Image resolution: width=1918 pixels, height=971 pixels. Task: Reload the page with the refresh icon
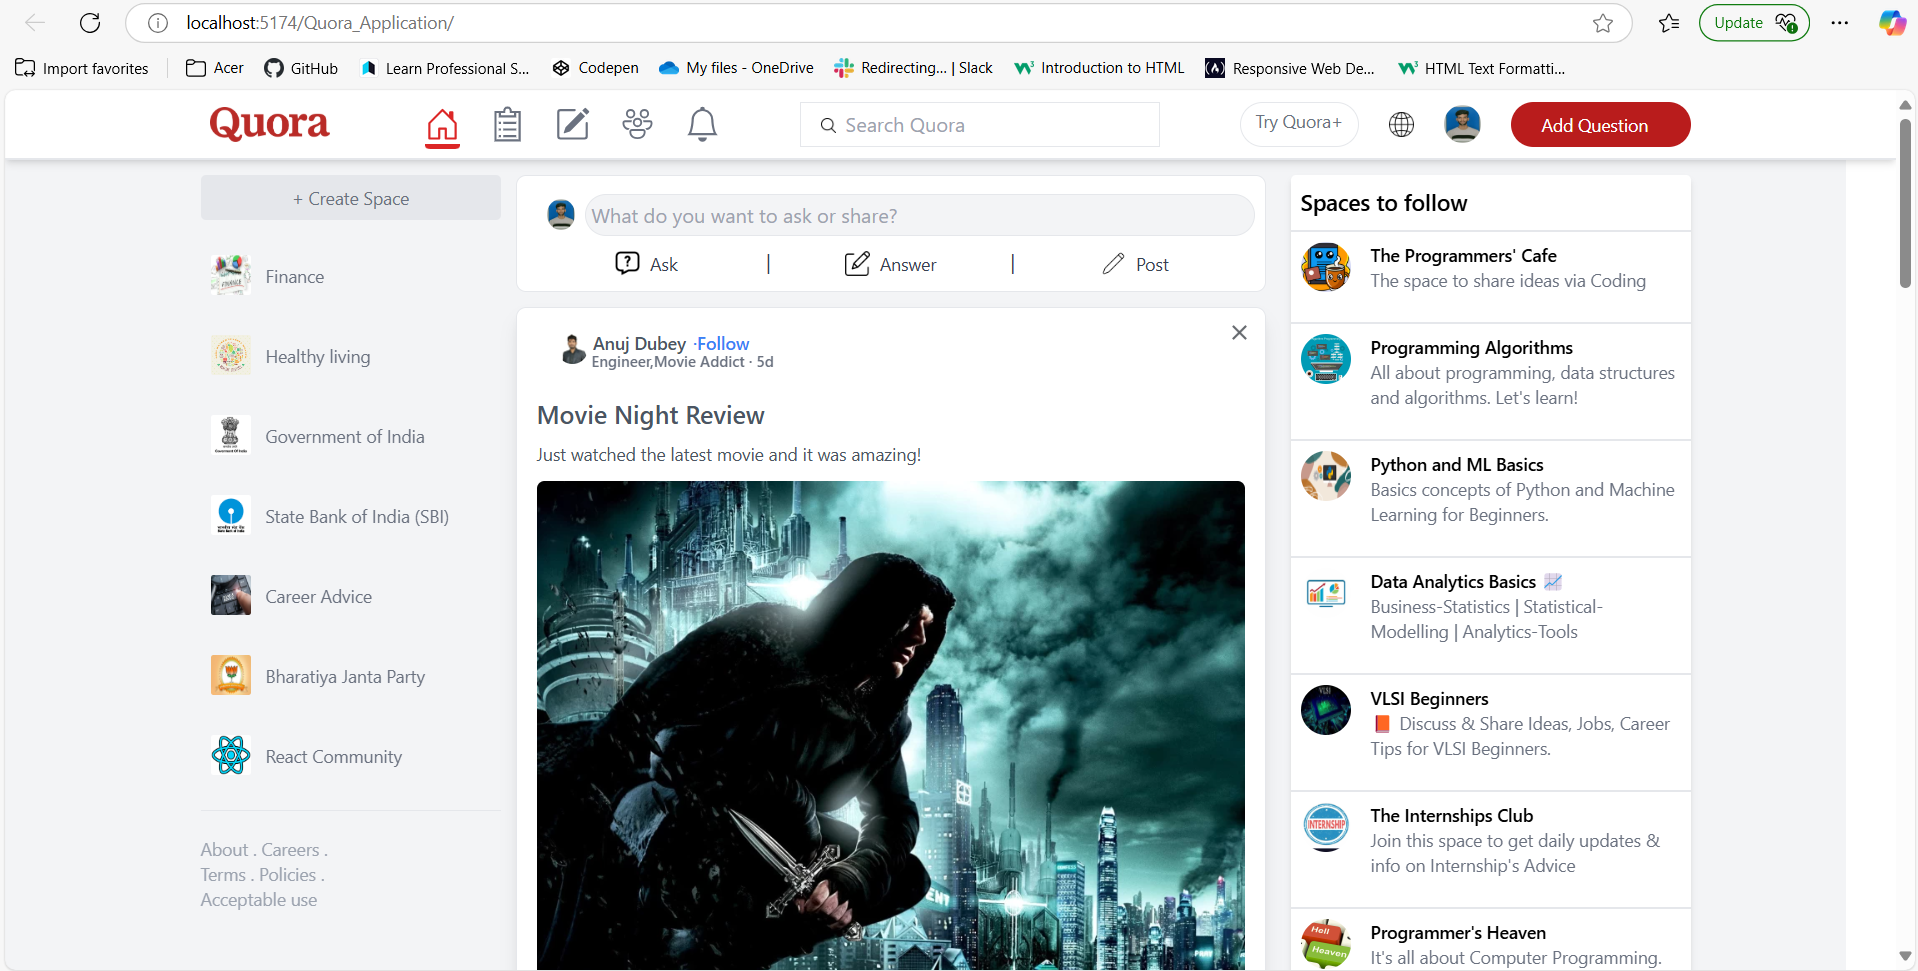tap(90, 23)
